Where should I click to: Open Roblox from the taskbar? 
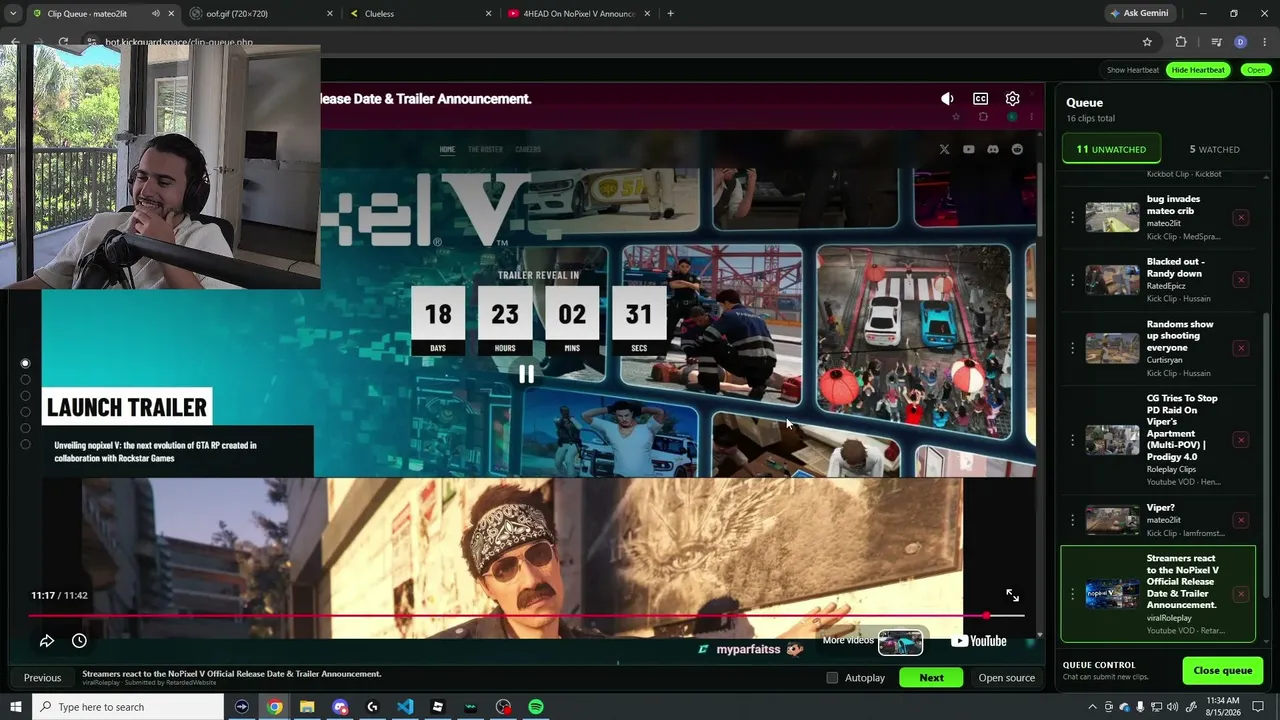point(437,707)
